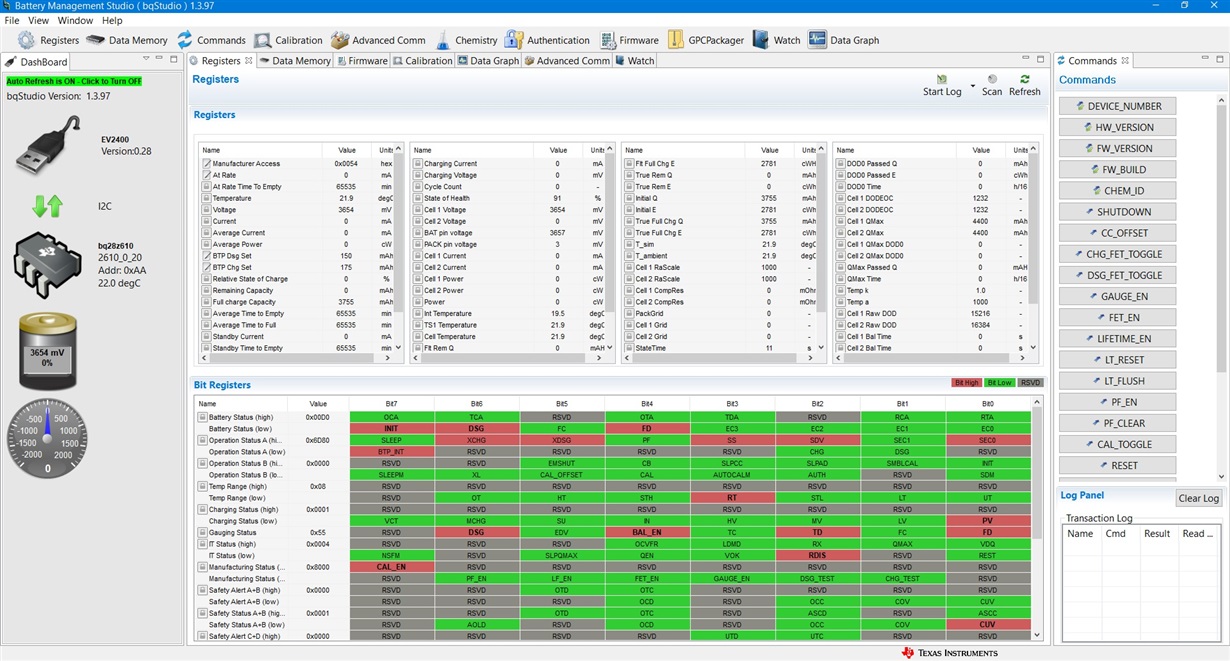The width and height of the screenshot is (1230, 661).
Task: Click lock icon beside Battery Status (high)
Action: point(203,417)
